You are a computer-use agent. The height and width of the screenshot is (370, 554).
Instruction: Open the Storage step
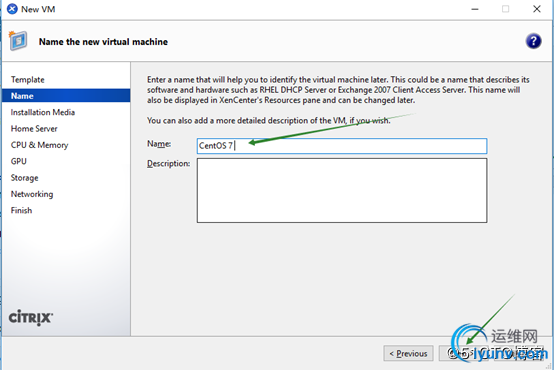[x=24, y=178]
